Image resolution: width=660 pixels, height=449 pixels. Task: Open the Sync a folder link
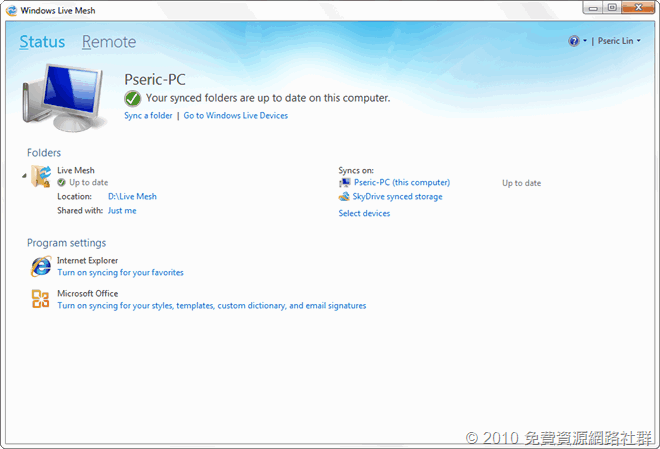pos(148,115)
